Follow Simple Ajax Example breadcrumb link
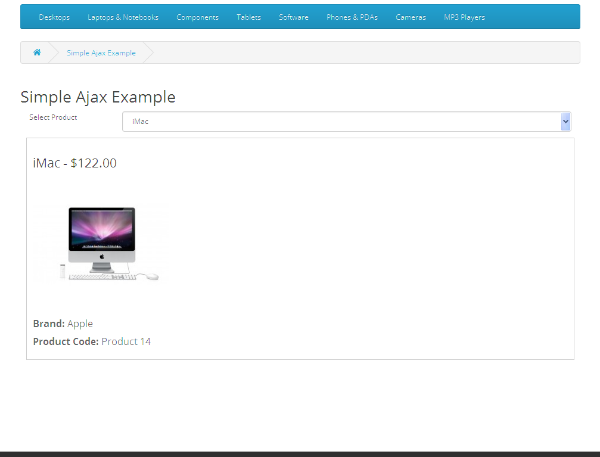The height and width of the screenshot is (457, 600). point(101,53)
